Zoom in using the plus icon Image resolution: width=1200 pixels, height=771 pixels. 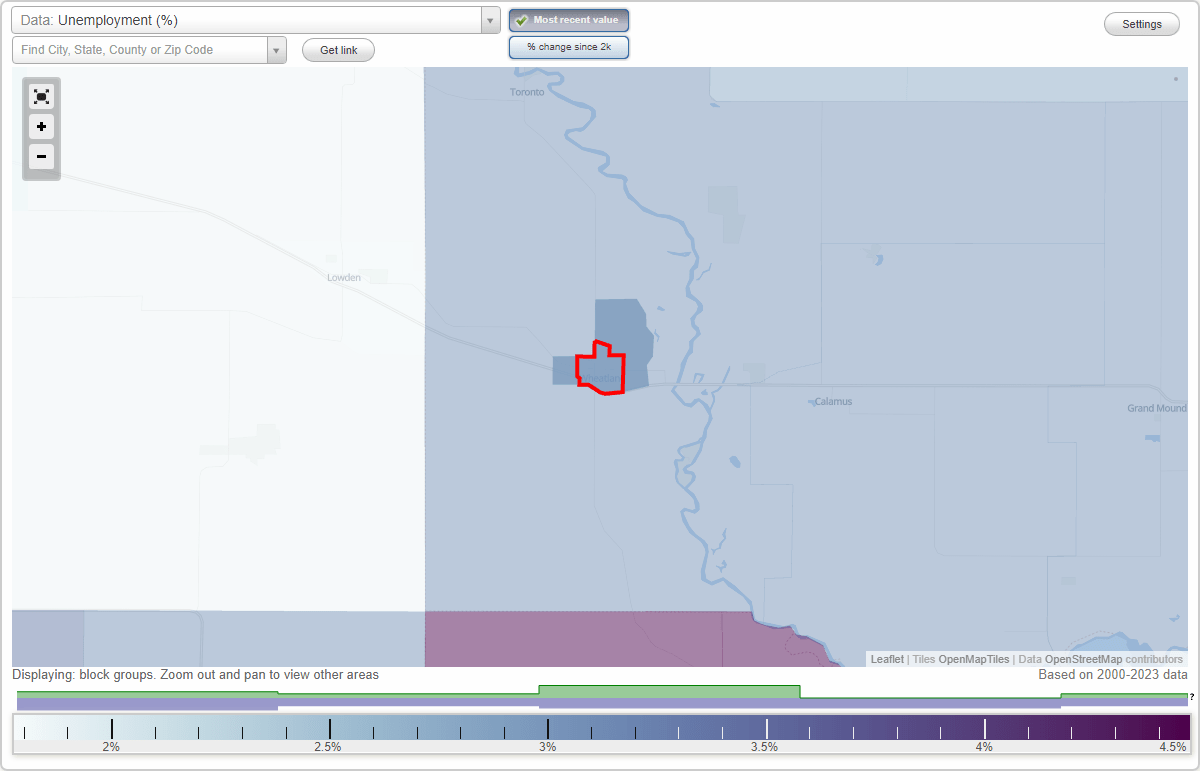41,126
